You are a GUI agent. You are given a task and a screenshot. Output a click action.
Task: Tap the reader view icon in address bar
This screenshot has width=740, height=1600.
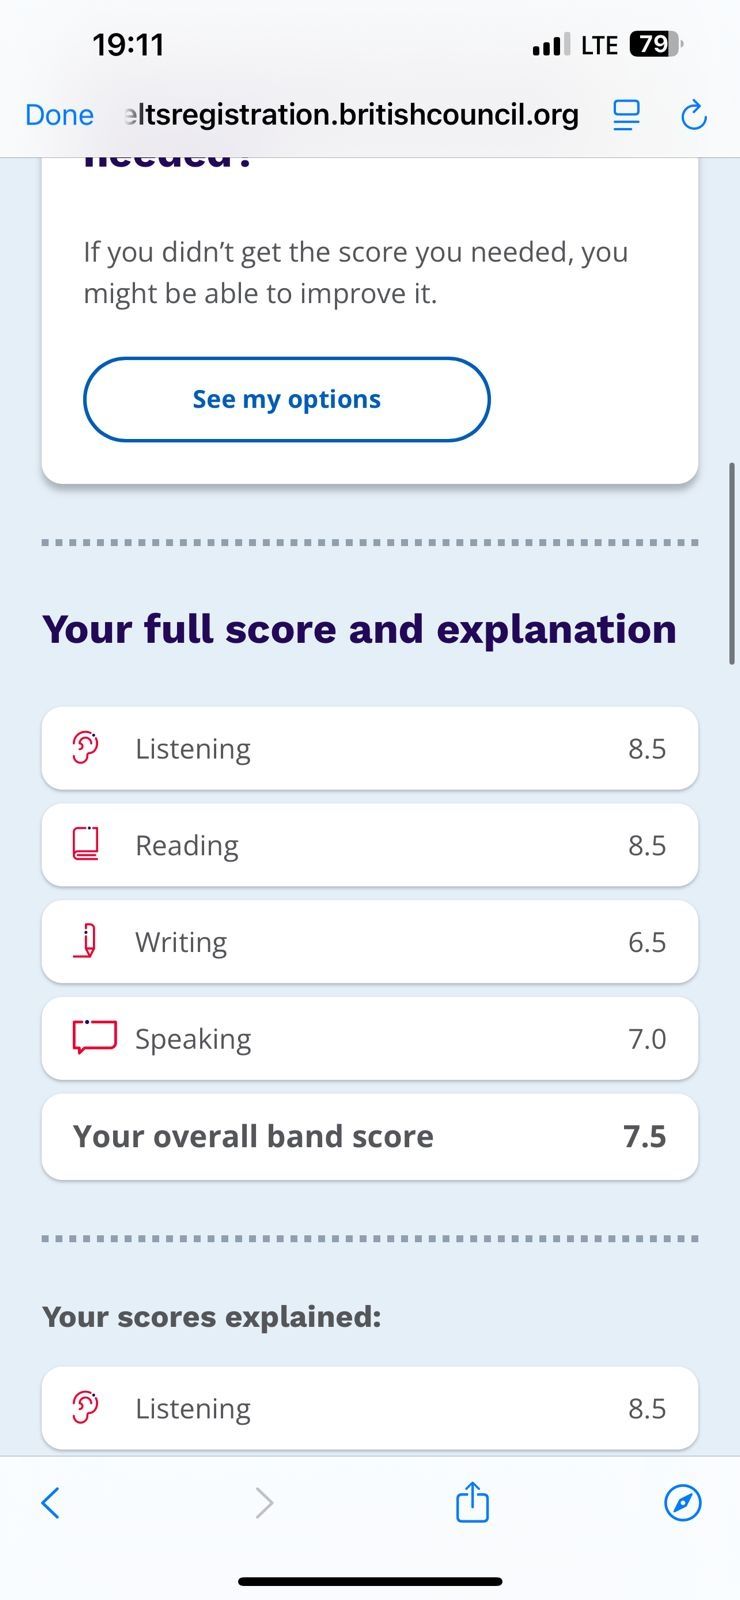click(626, 115)
